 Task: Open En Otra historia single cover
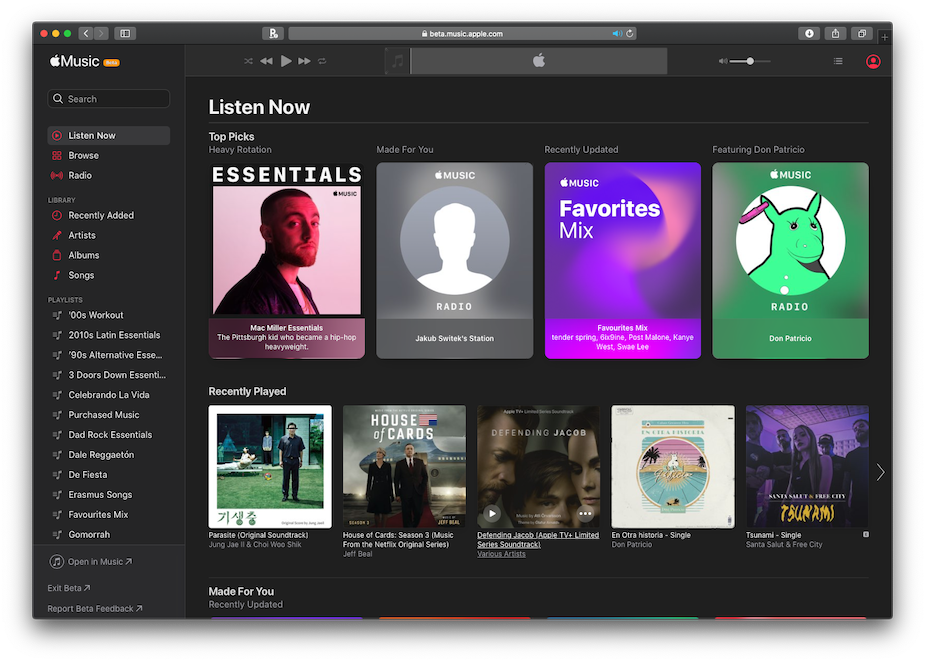tap(673, 467)
